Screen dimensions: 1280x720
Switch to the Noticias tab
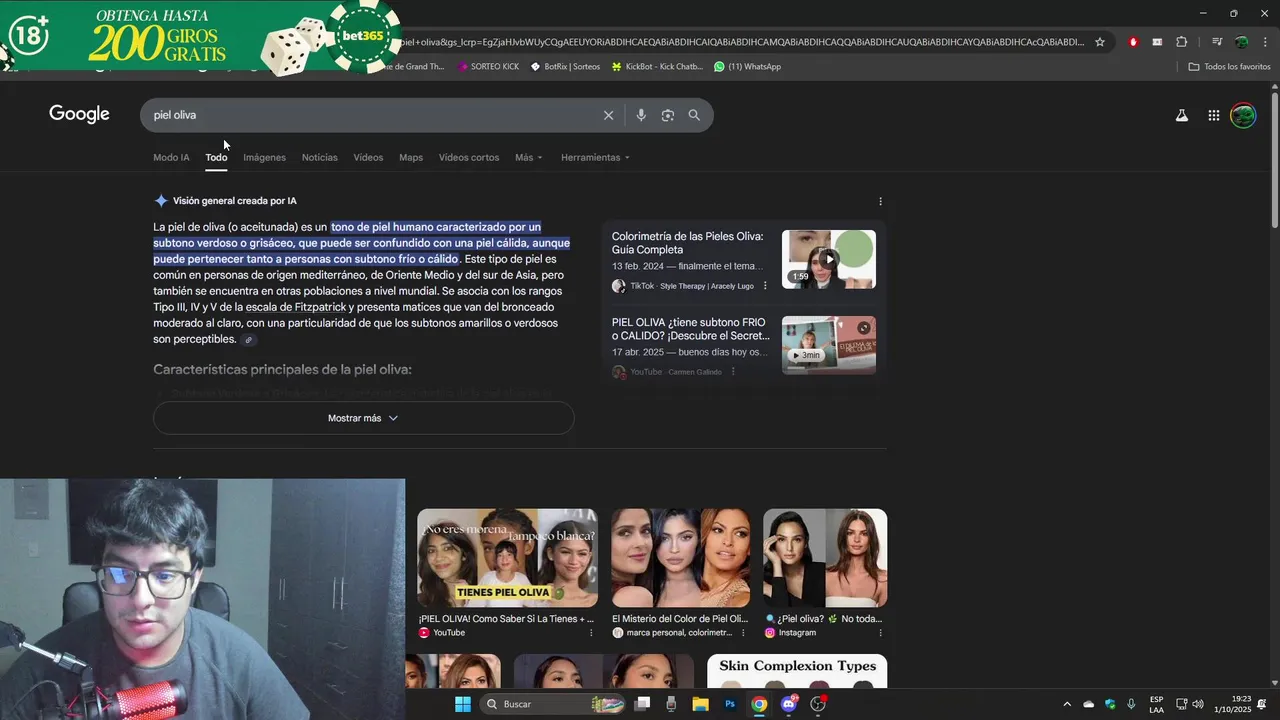coord(320,158)
